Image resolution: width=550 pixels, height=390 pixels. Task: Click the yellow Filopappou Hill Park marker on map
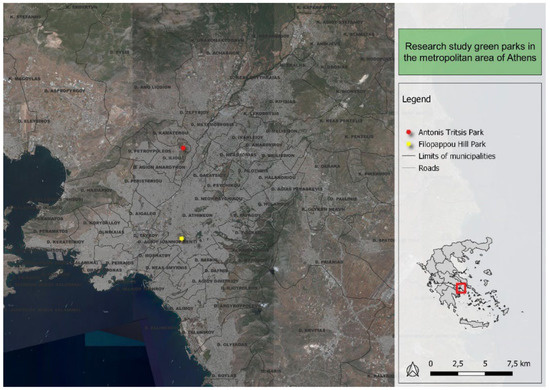click(x=181, y=238)
